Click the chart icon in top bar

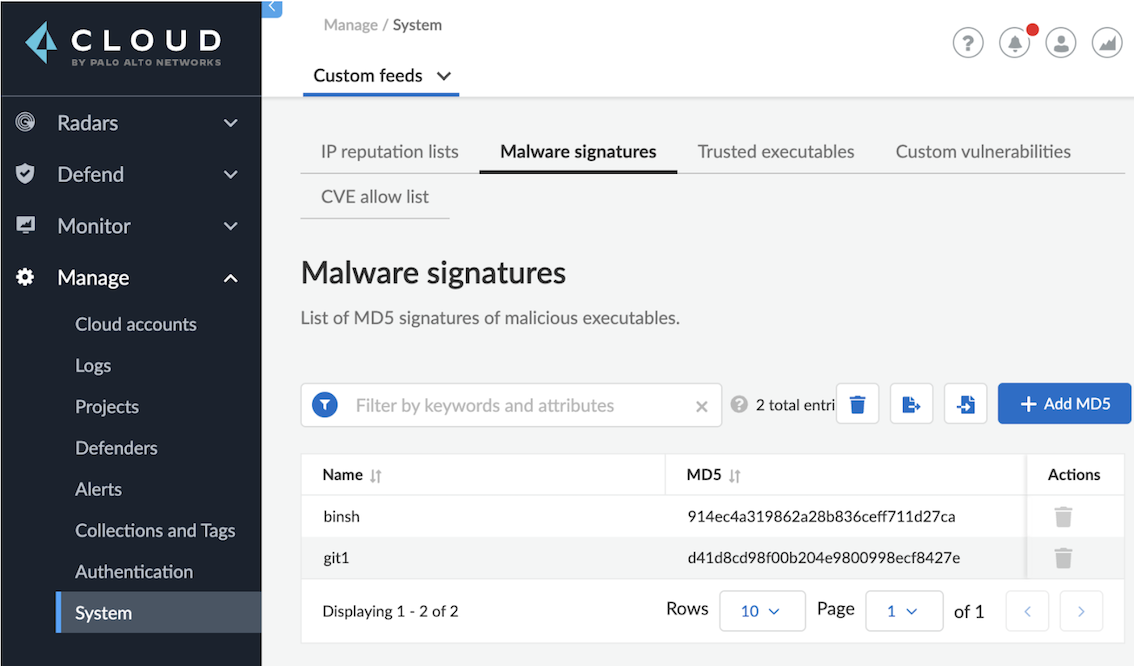(x=1107, y=43)
